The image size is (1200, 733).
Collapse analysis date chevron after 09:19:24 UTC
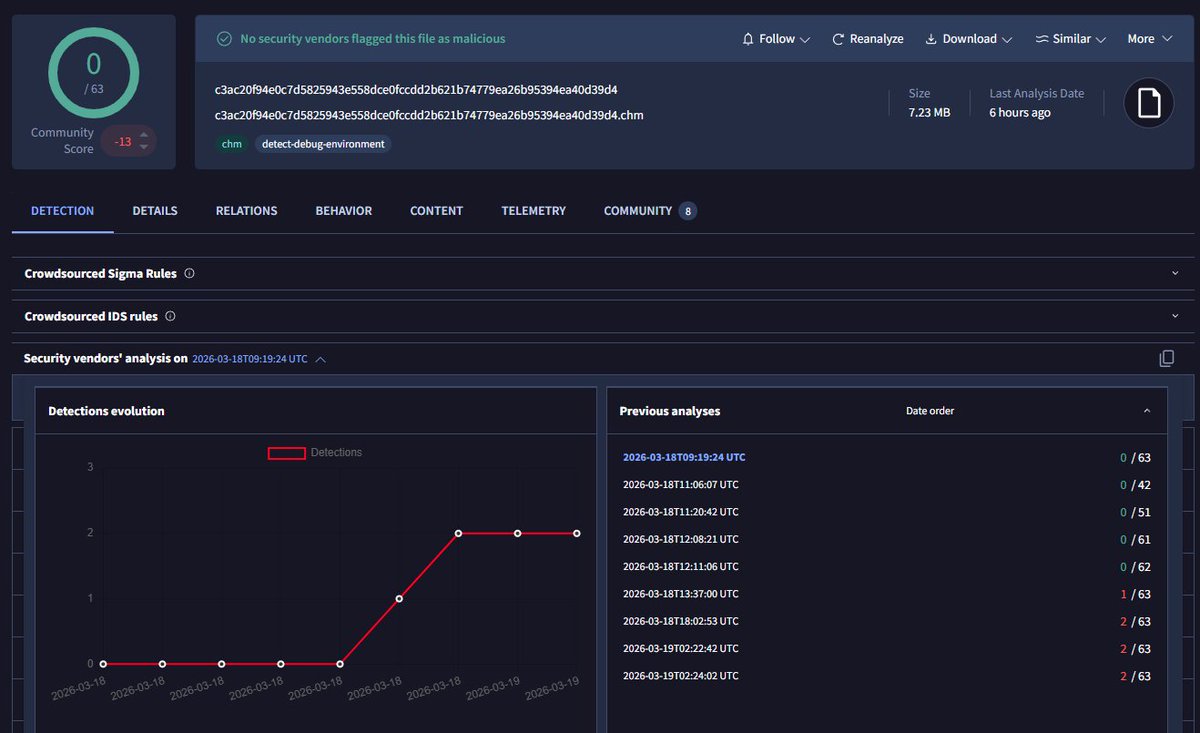[x=320, y=359]
